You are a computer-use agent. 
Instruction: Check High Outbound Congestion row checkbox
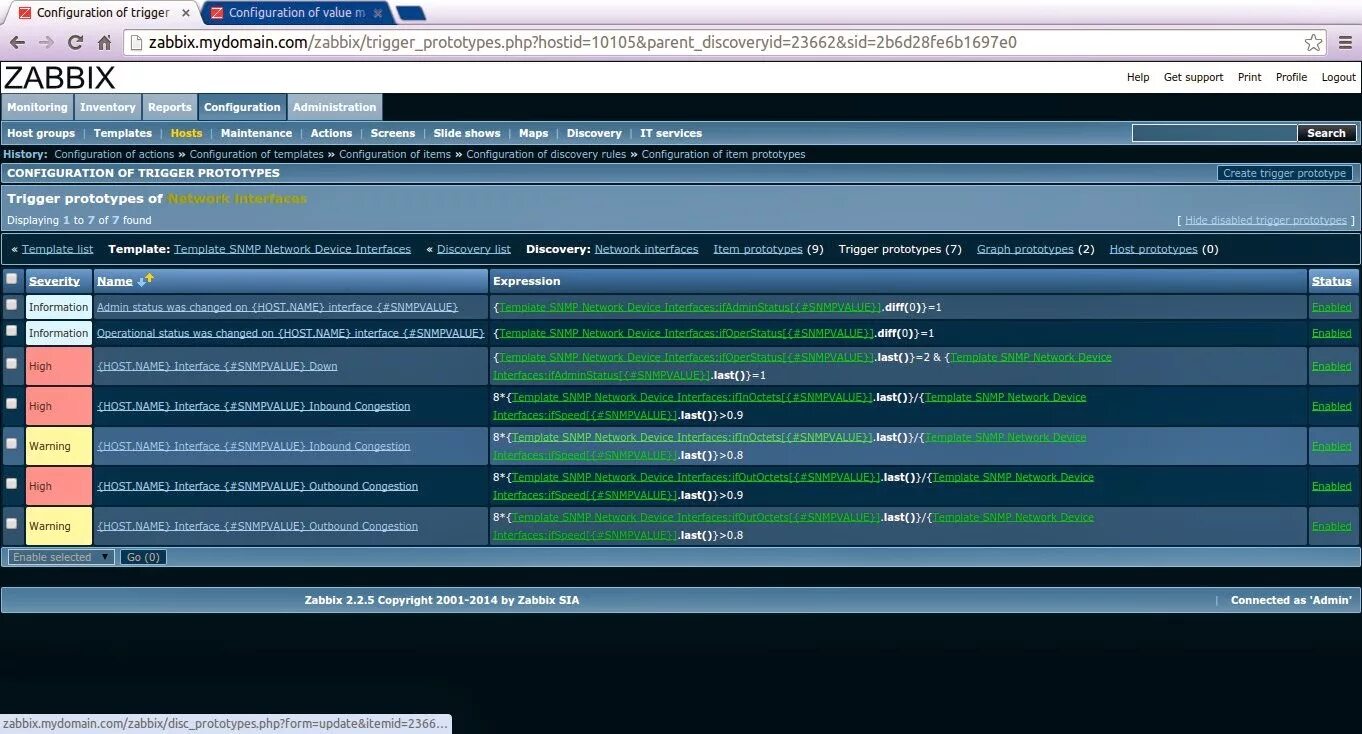tap(11, 483)
